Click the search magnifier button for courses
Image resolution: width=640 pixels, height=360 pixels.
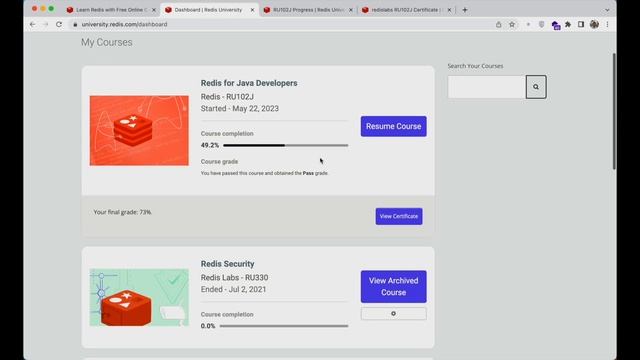536,87
